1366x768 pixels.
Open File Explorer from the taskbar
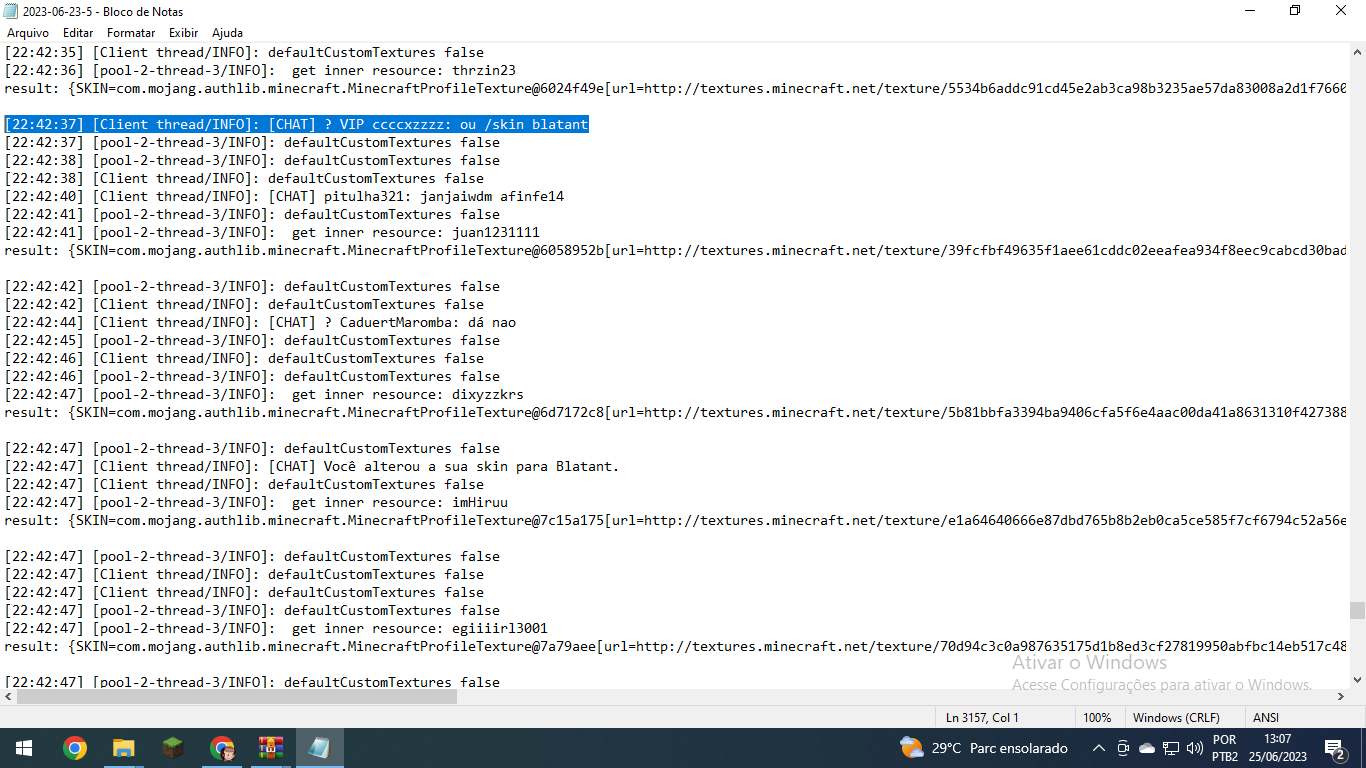click(123, 748)
